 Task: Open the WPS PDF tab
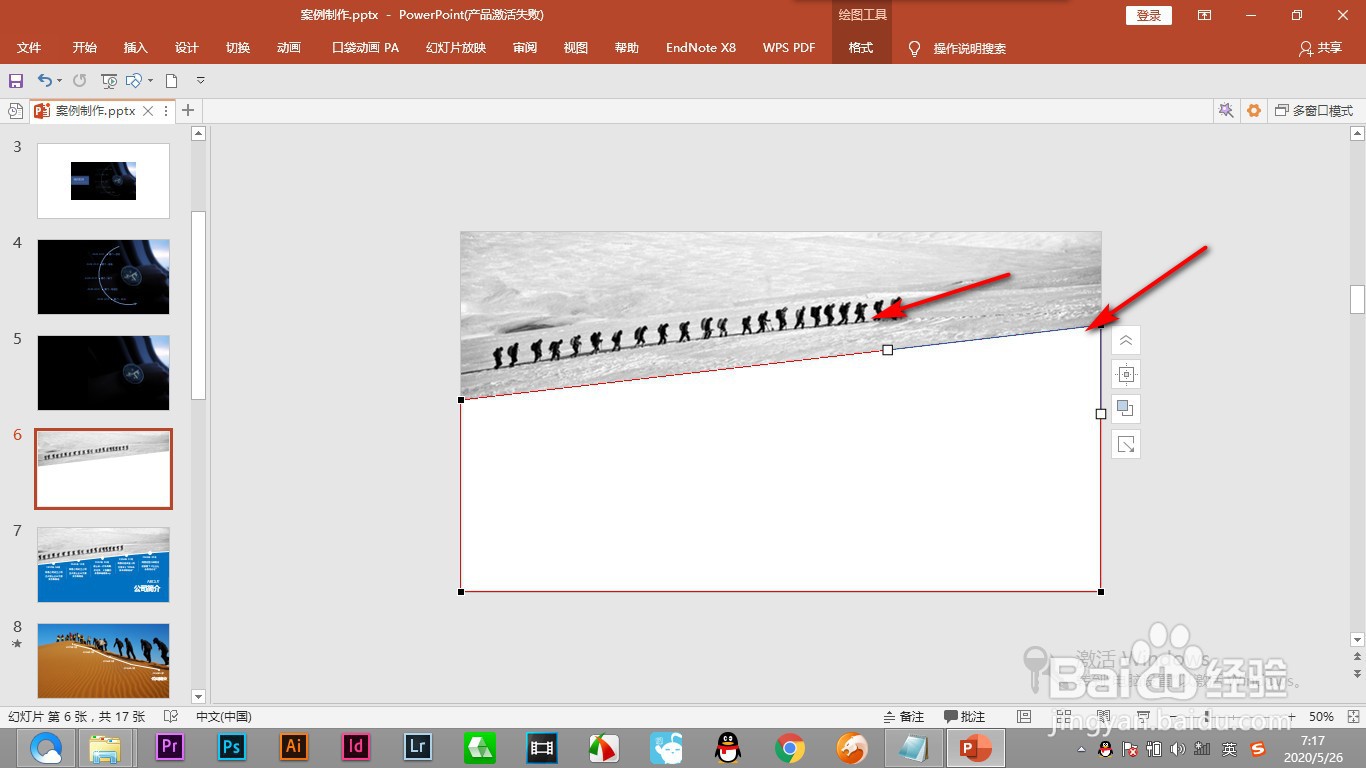pyautogui.click(x=789, y=48)
